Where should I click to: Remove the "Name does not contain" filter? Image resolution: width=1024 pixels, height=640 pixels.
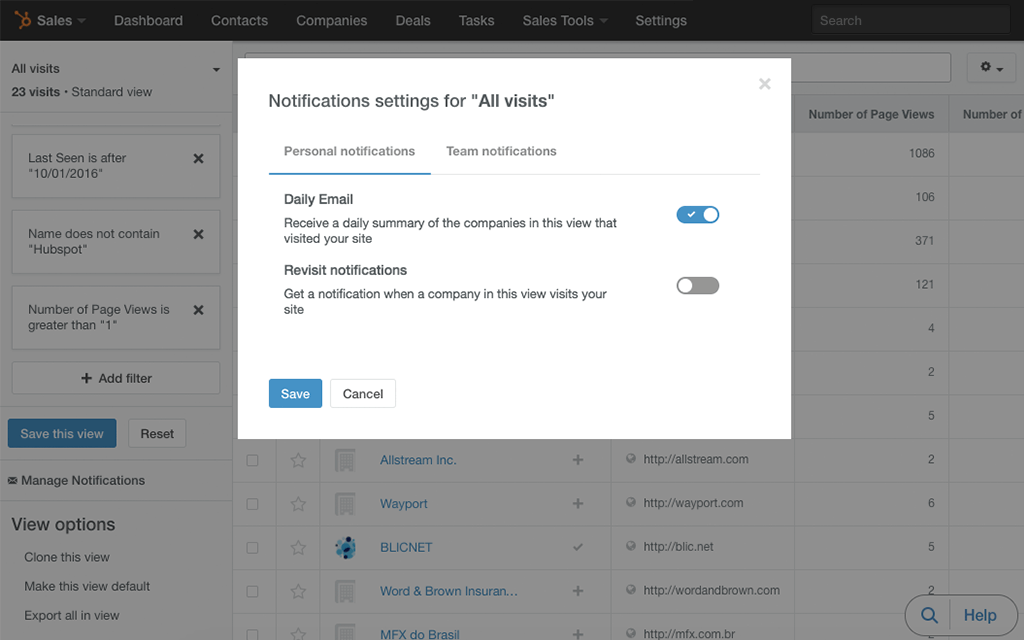(x=198, y=235)
